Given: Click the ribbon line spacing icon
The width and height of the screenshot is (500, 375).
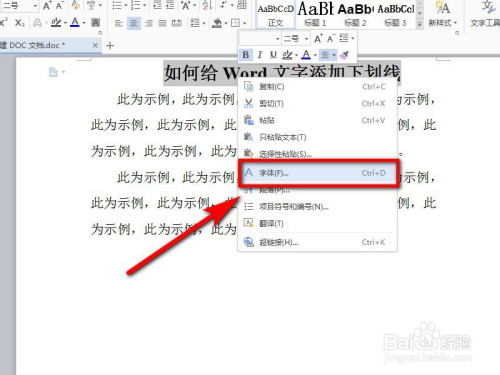Looking at the screenshot, I should [x=195, y=23].
